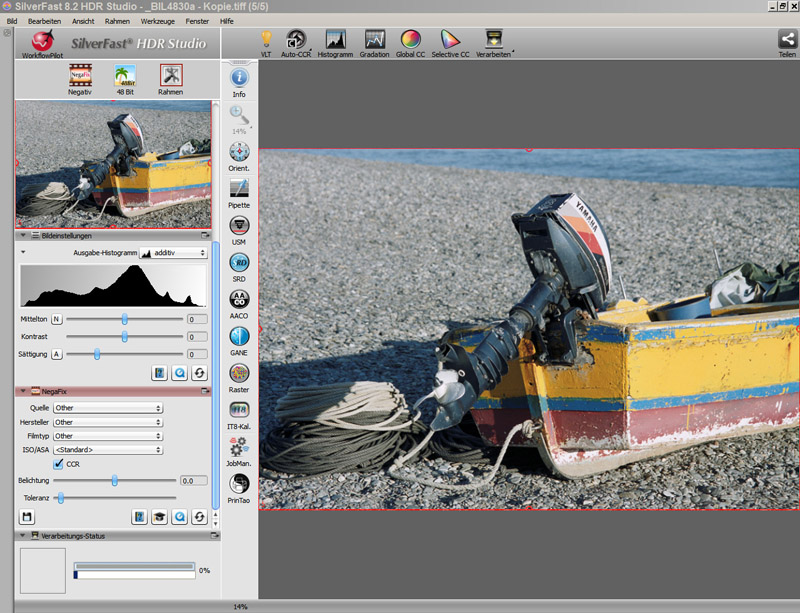This screenshot has height=613, width=800.
Task: Open the Hersteller dropdown
Action: click(108, 422)
